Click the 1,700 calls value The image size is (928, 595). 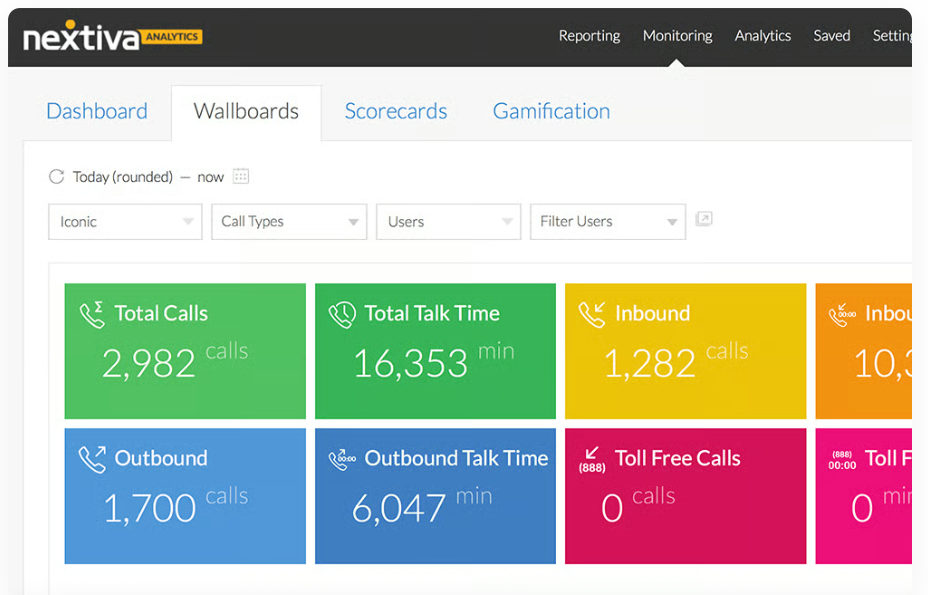click(176, 506)
